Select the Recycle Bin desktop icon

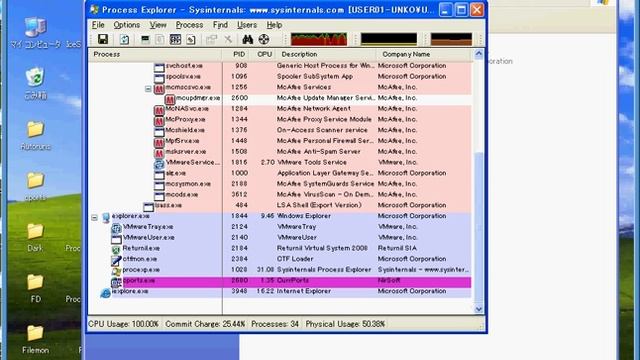pyautogui.click(x=36, y=78)
